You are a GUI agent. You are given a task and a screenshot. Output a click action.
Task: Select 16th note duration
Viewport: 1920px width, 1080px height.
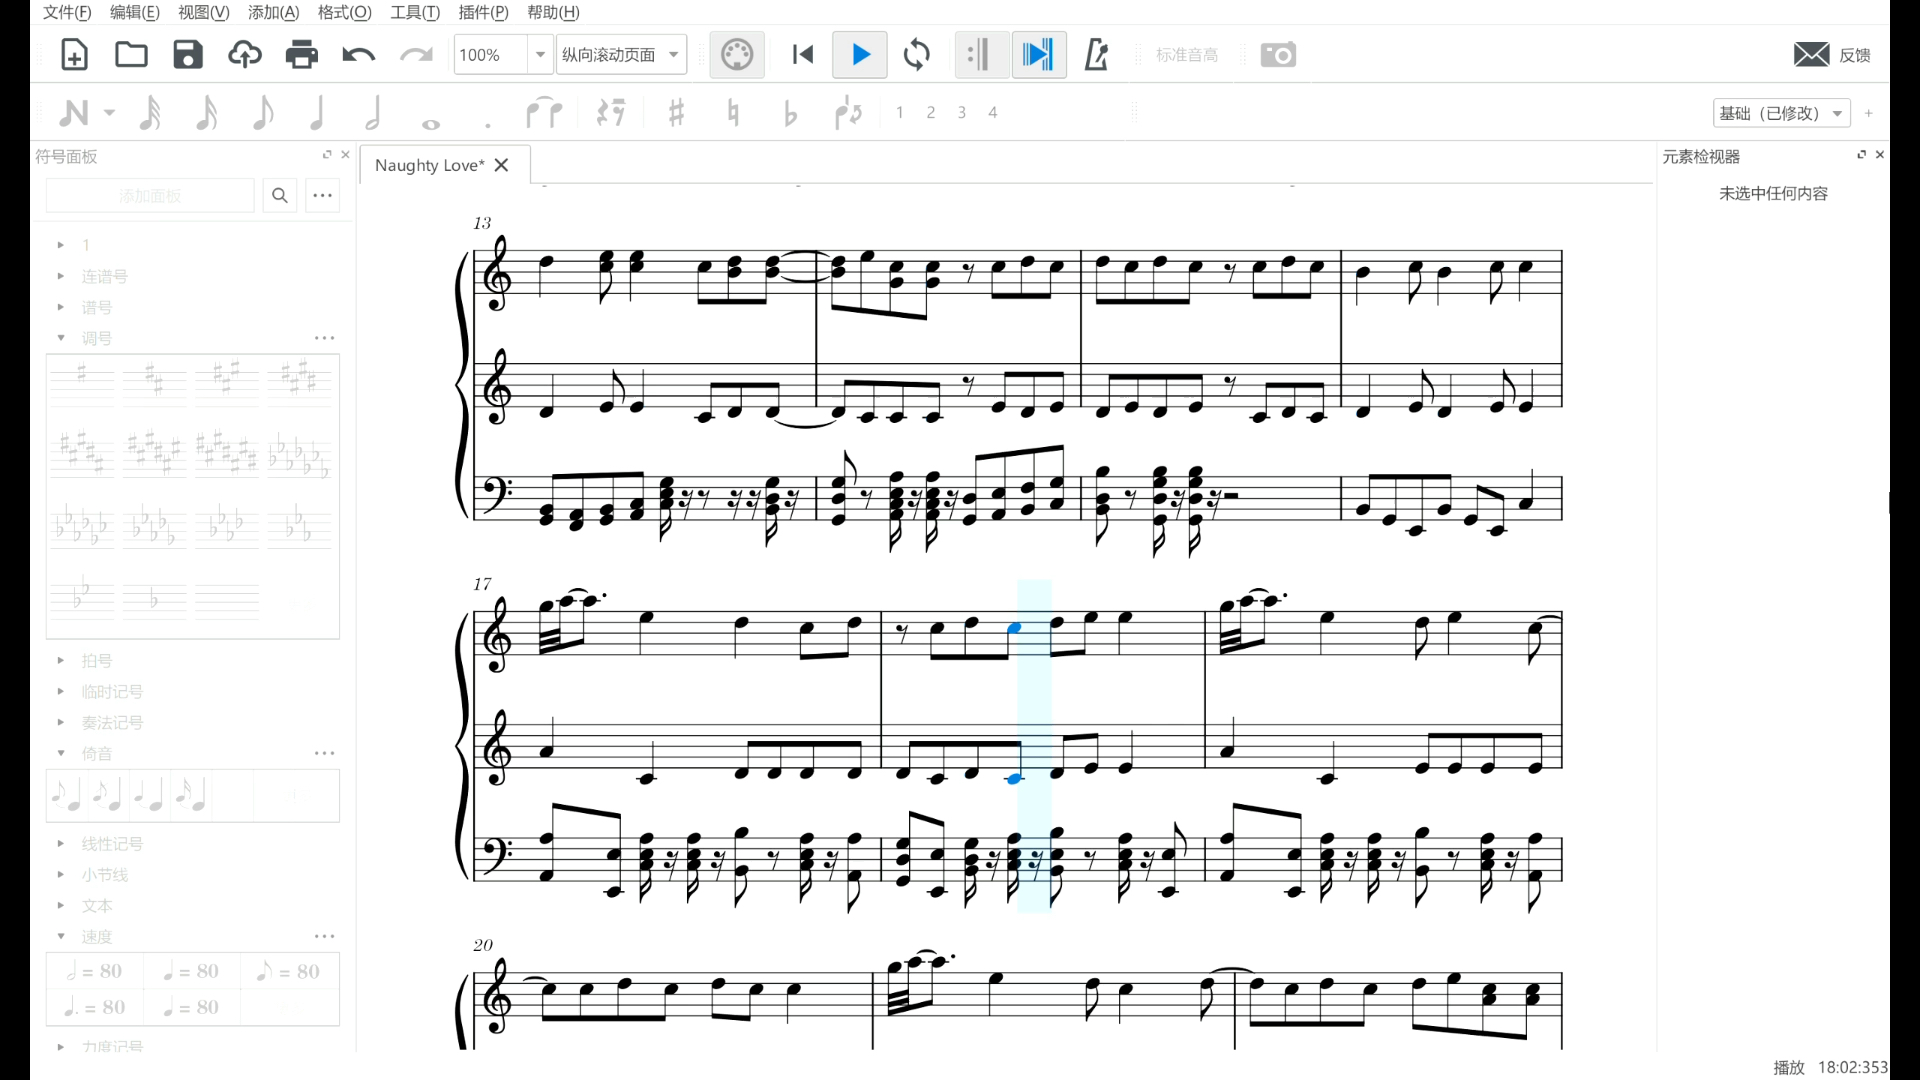click(x=206, y=113)
